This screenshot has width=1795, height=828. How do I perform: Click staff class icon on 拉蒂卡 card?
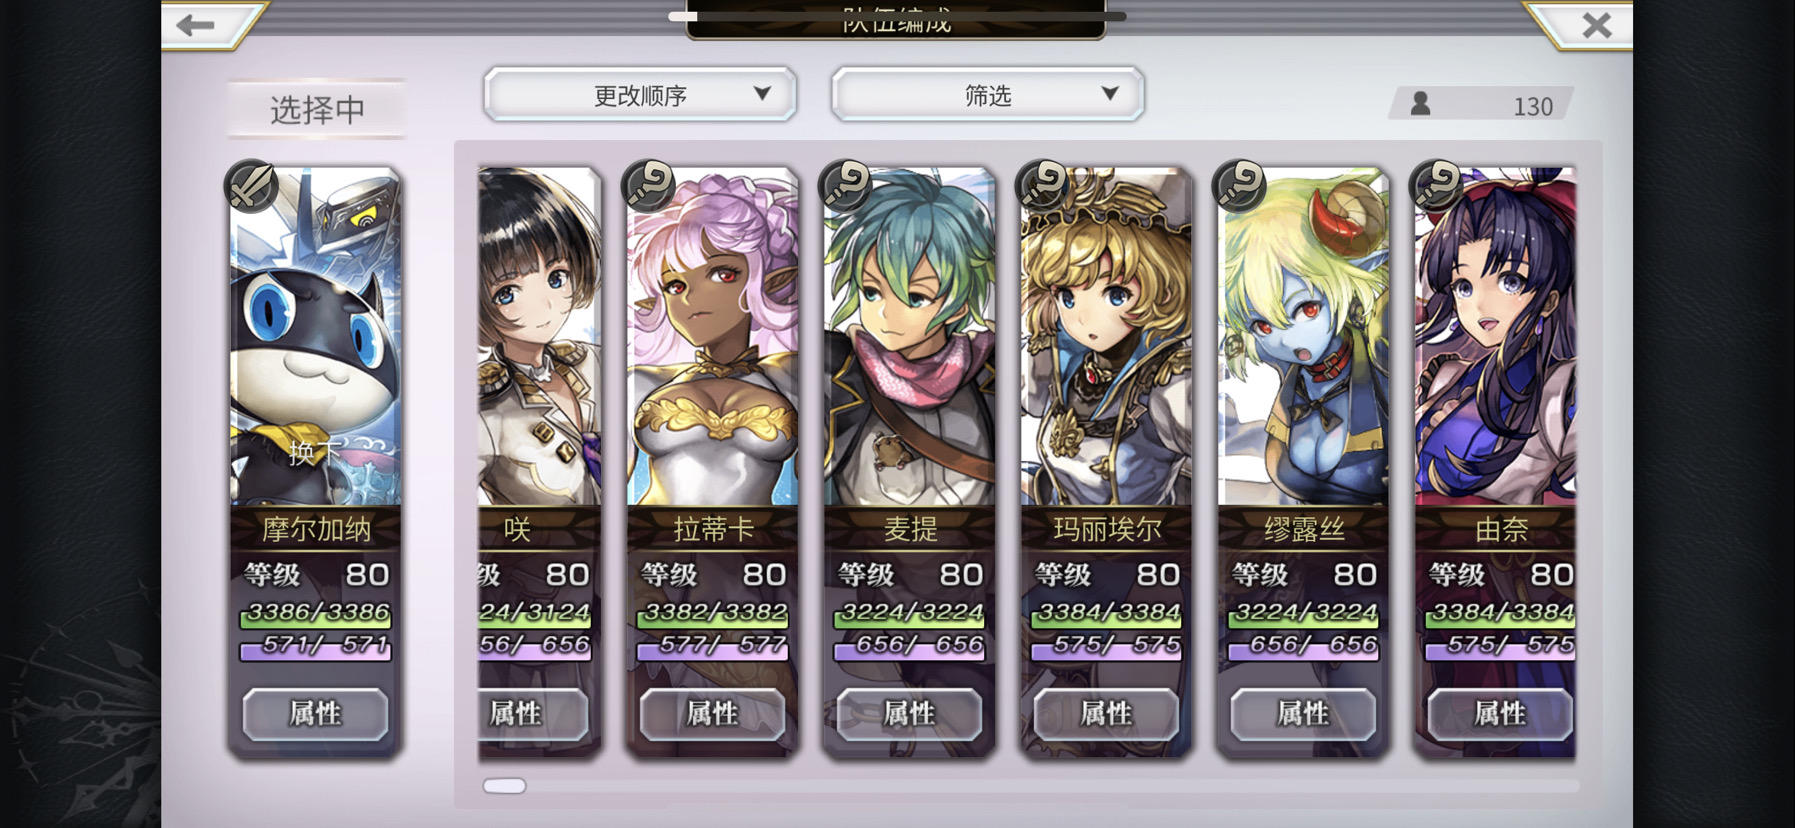pyautogui.click(x=648, y=186)
